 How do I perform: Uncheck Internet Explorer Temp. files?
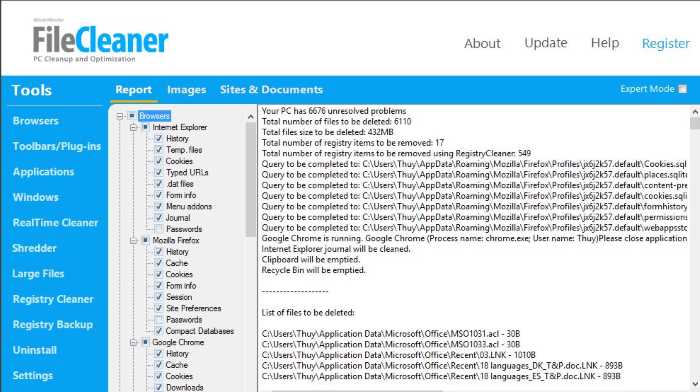click(x=158, y=150)
